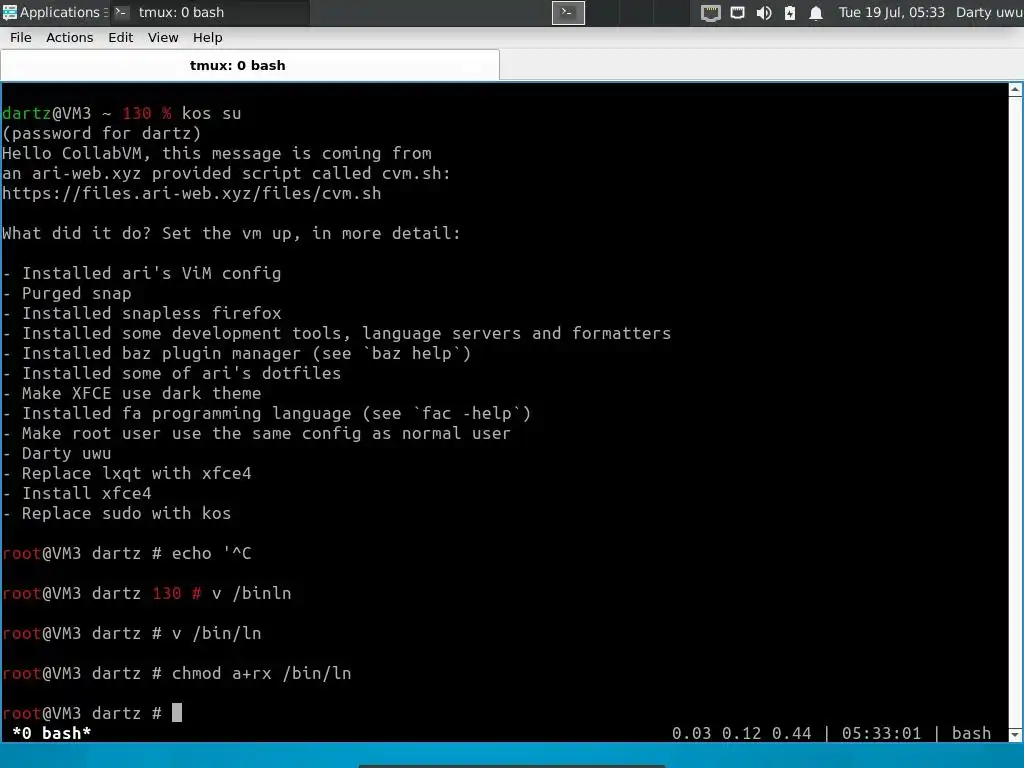Click the terminal cursor at the last prompt
The image size is (1024, 768).
[177, 712]
